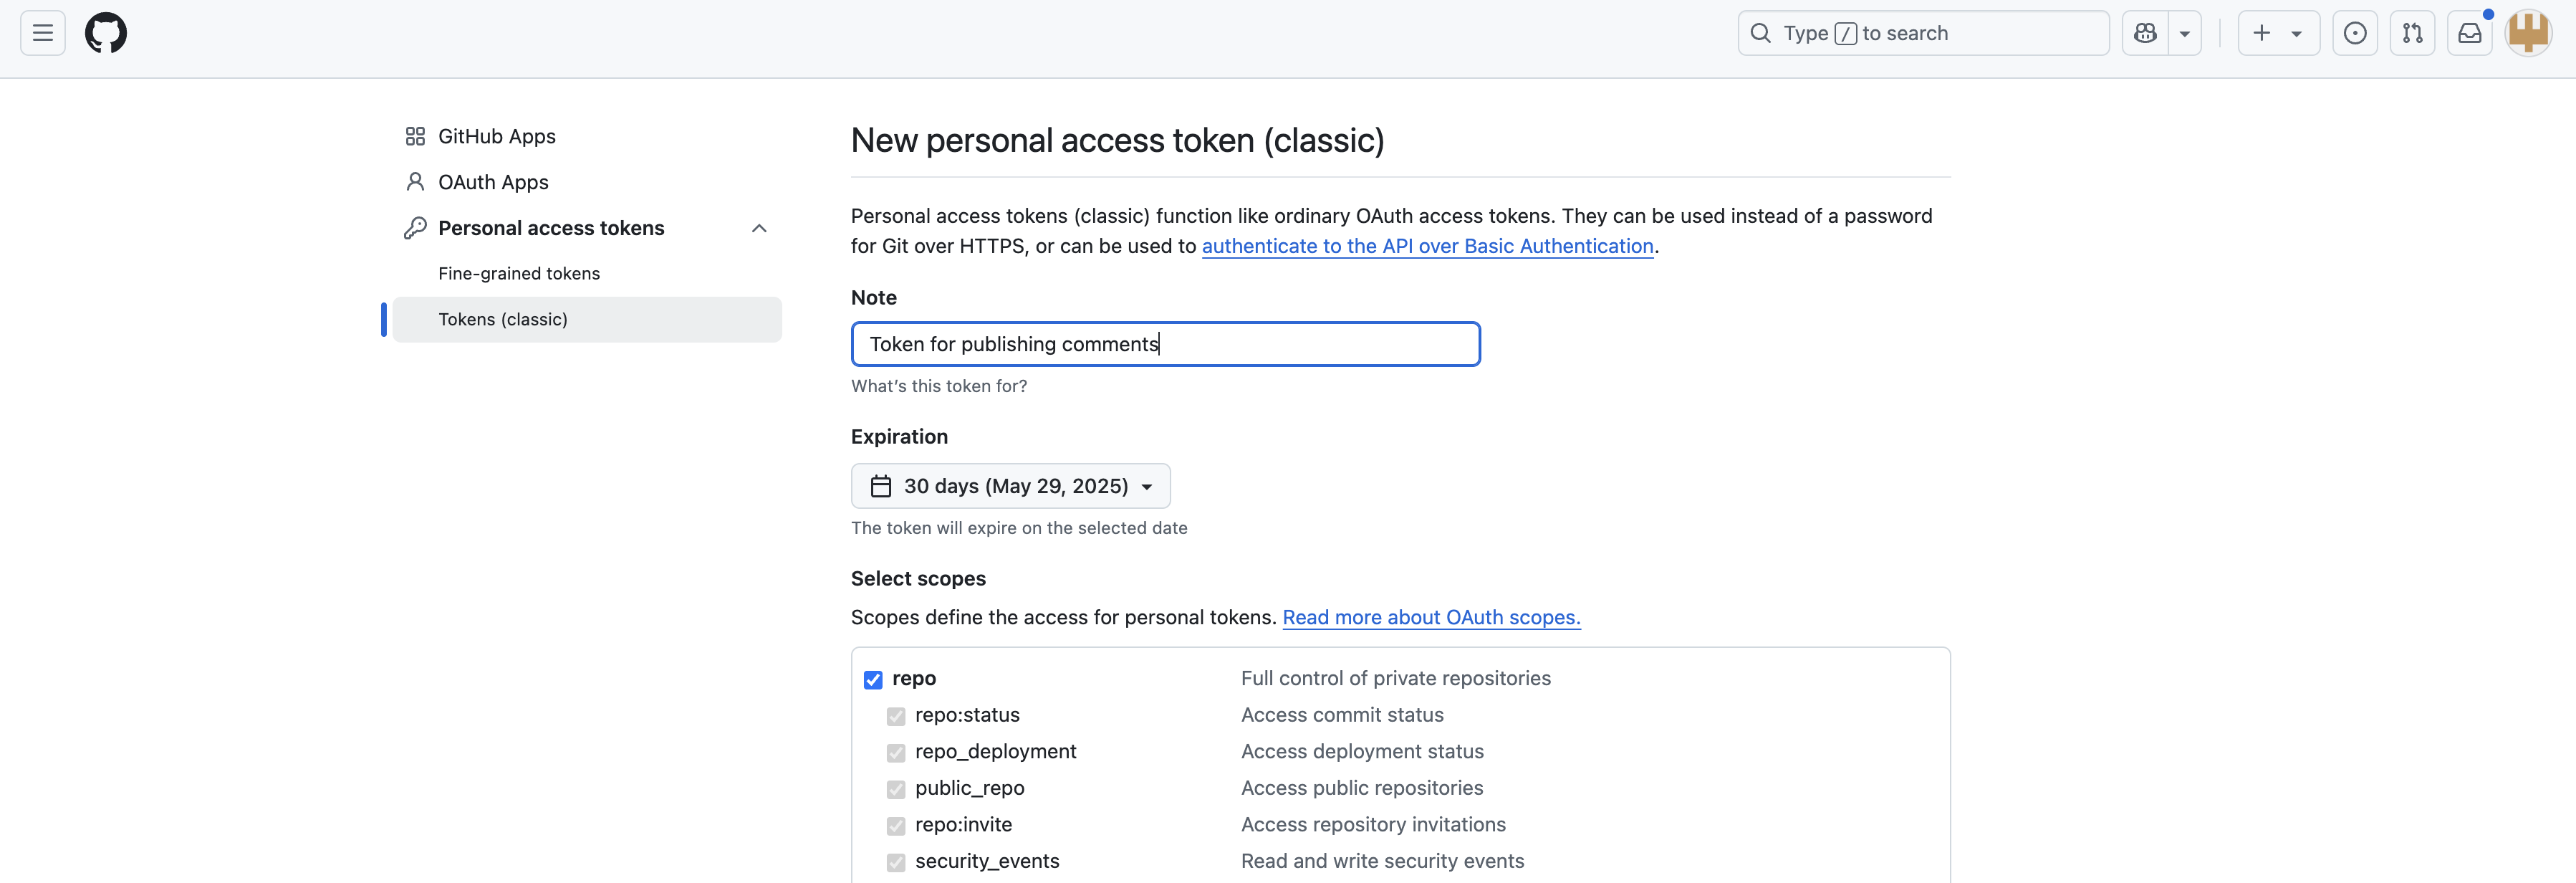The height and width of the screenshot is (883, 2576).
Task: Uncheck the repo scope checkbox
Action: pos(873,680)
